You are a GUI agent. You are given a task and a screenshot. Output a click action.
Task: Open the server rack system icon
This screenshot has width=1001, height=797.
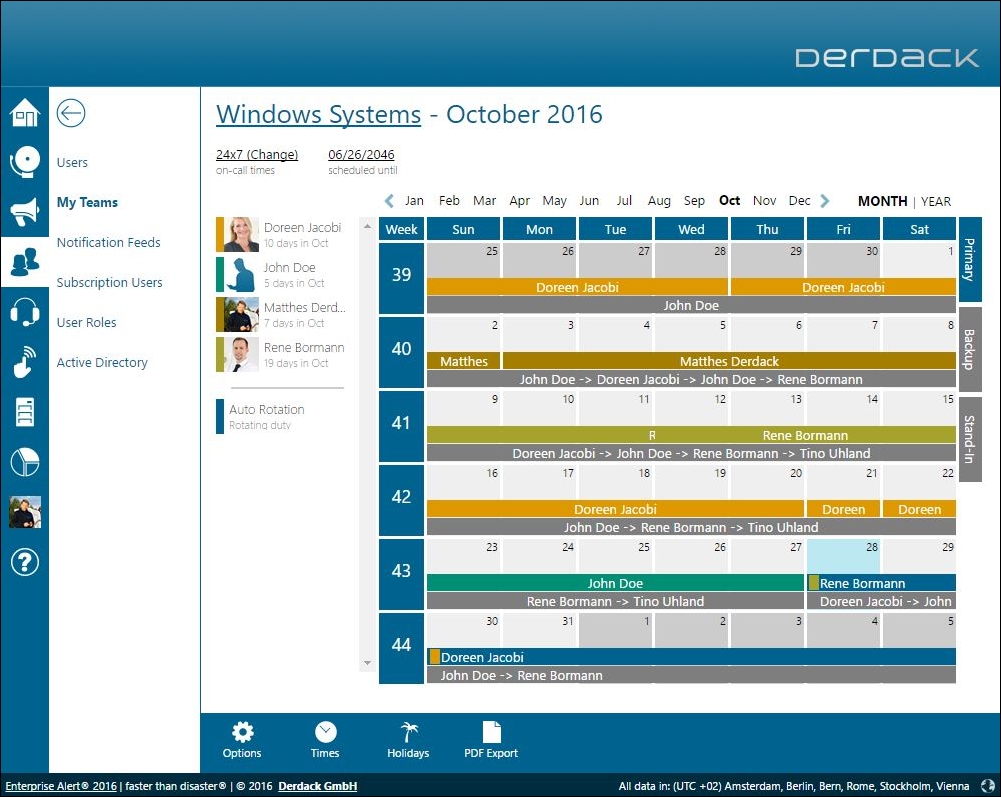pos(24,412)
